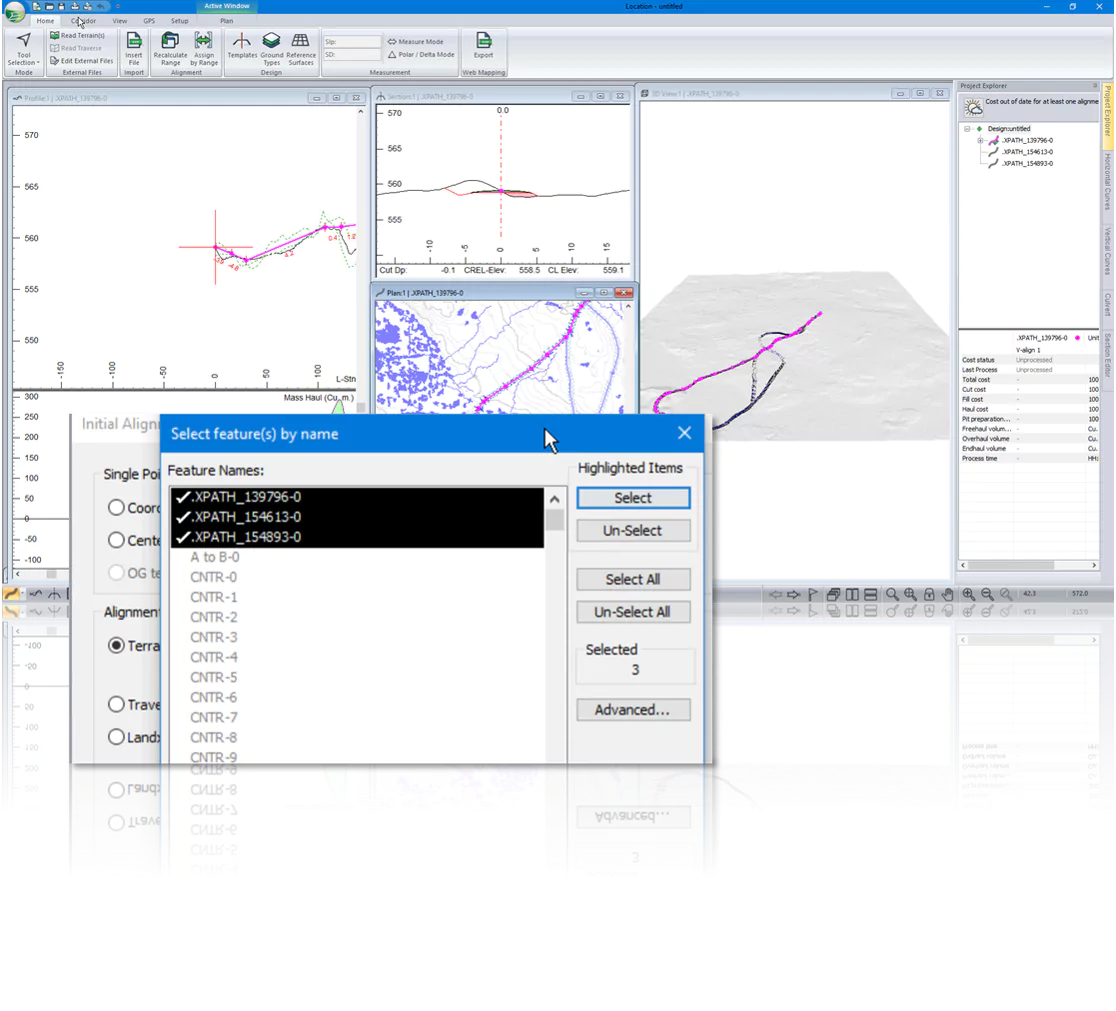The image size is (1116, 1011).
Task: Toggle Measure Mode in the Measurement group
Action: coord(416,41)
